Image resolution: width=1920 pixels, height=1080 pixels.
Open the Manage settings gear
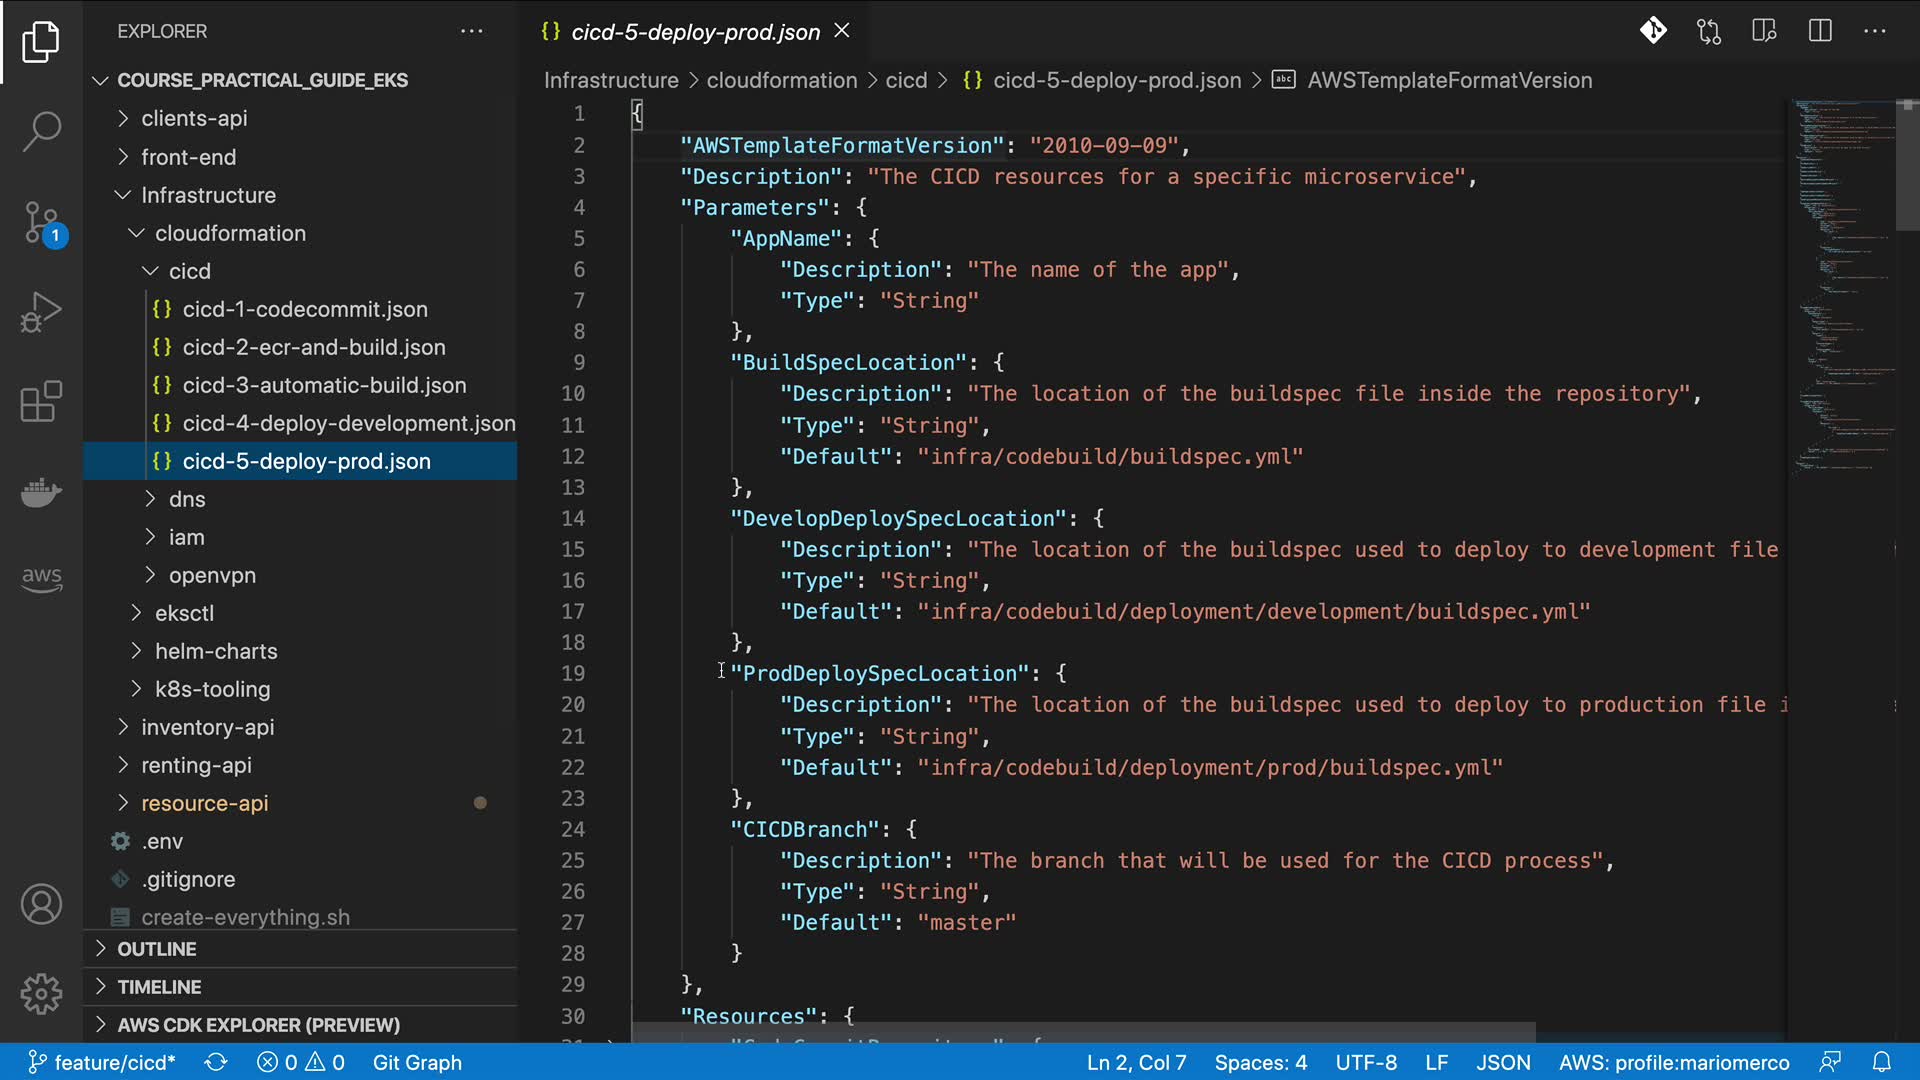41,994
